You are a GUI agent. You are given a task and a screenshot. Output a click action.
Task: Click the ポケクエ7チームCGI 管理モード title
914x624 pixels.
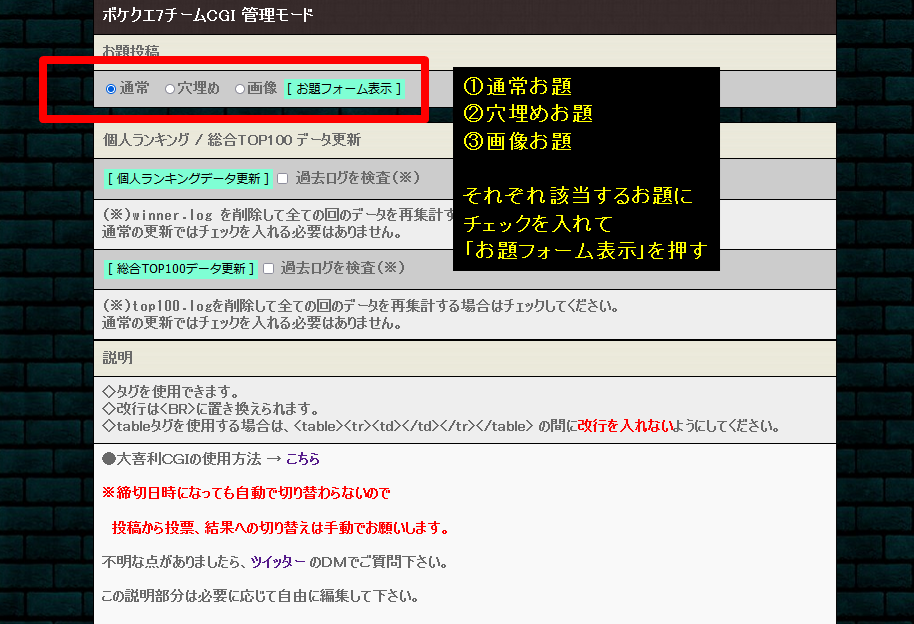click(x=208, y=15)
